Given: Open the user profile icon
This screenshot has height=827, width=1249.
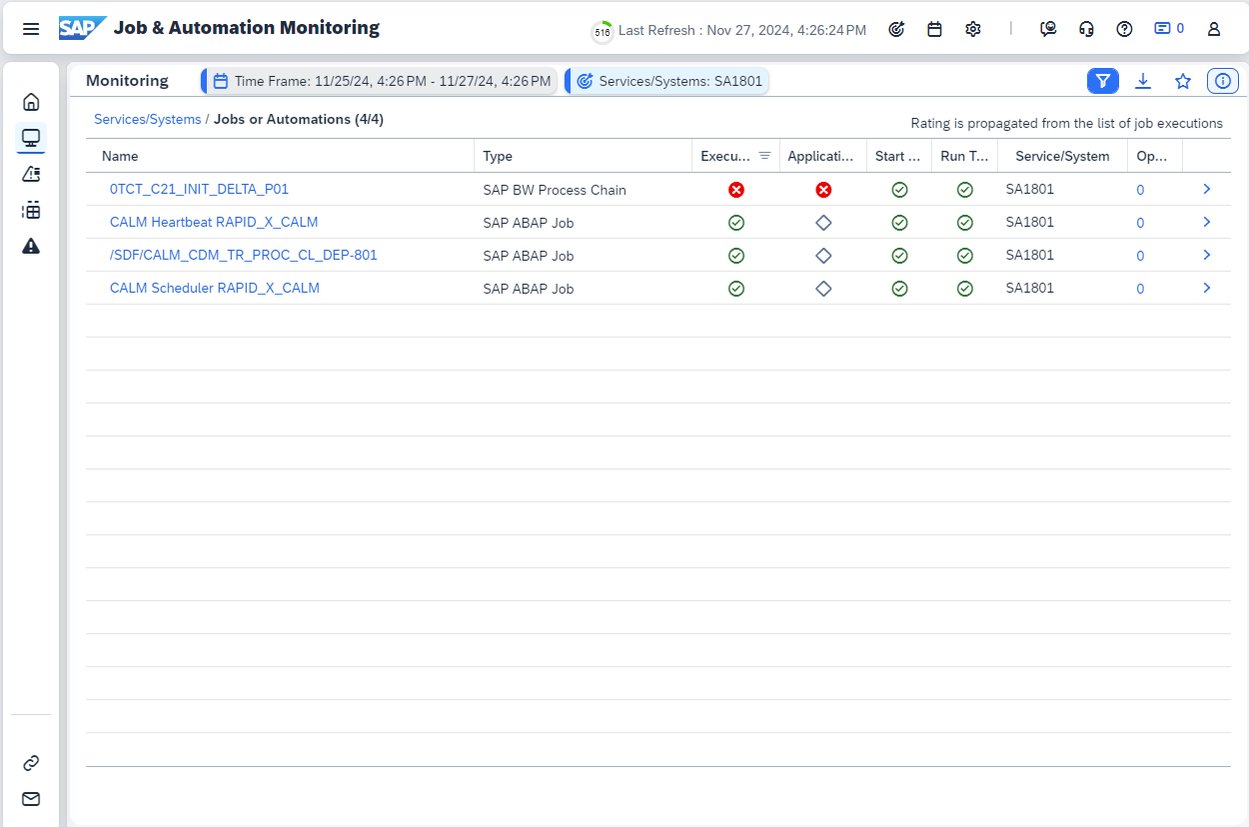Looking at the screenshot, I should [x=1214, y=29].
